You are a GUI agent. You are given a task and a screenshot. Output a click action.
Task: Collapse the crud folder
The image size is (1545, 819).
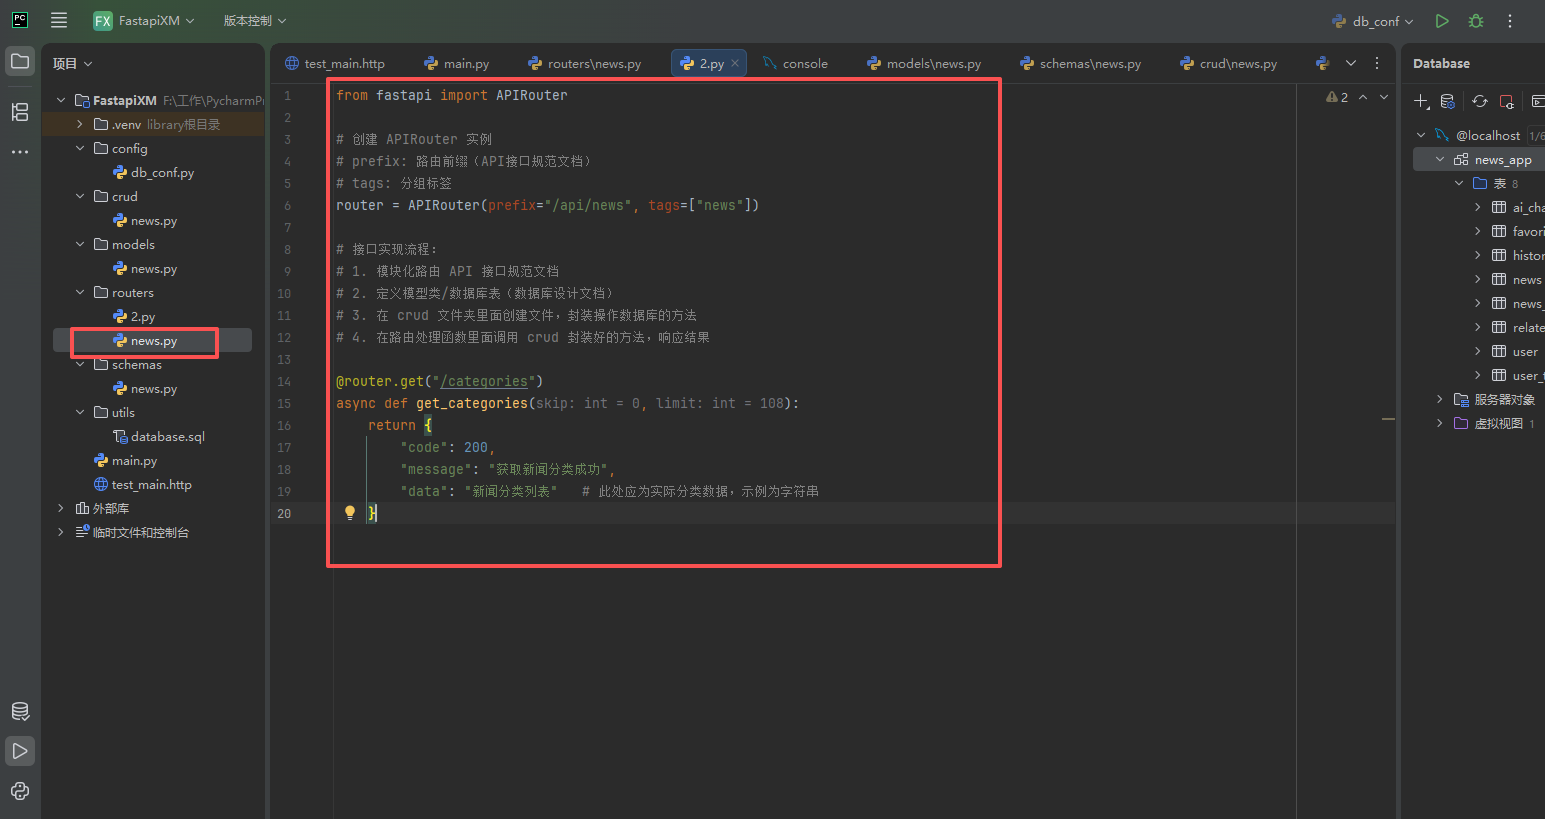click(x=80, y=196)
